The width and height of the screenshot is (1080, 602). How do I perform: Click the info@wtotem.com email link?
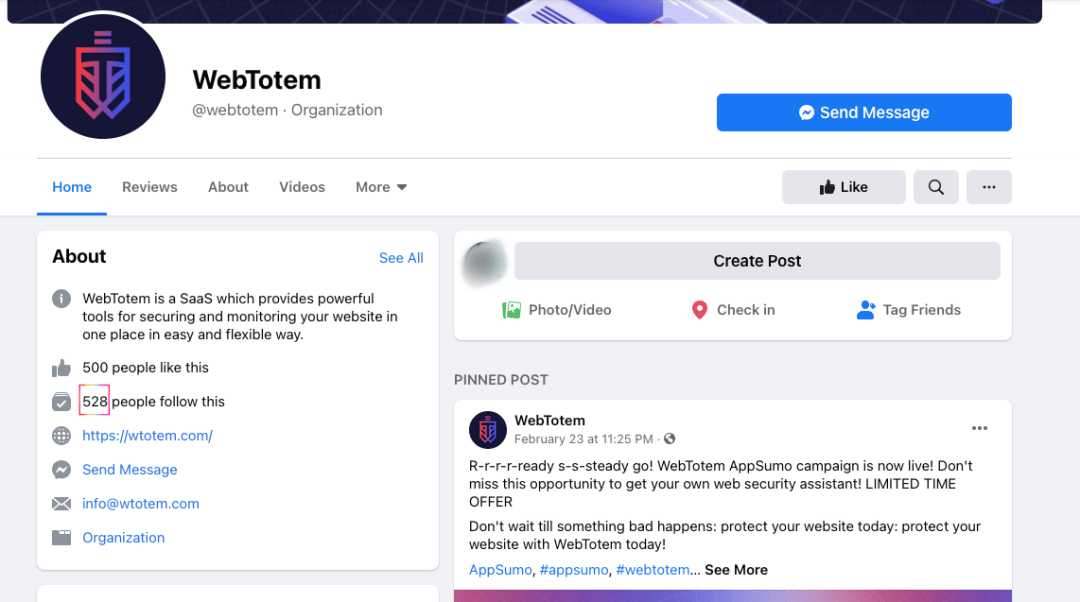141,504
